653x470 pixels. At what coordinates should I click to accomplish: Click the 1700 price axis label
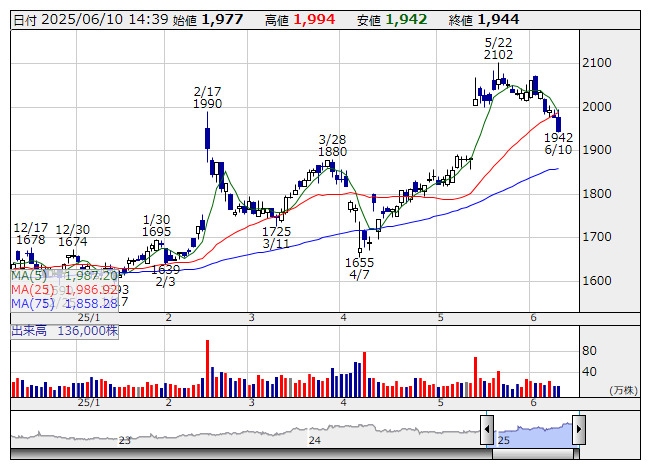[x=597, y=237]
